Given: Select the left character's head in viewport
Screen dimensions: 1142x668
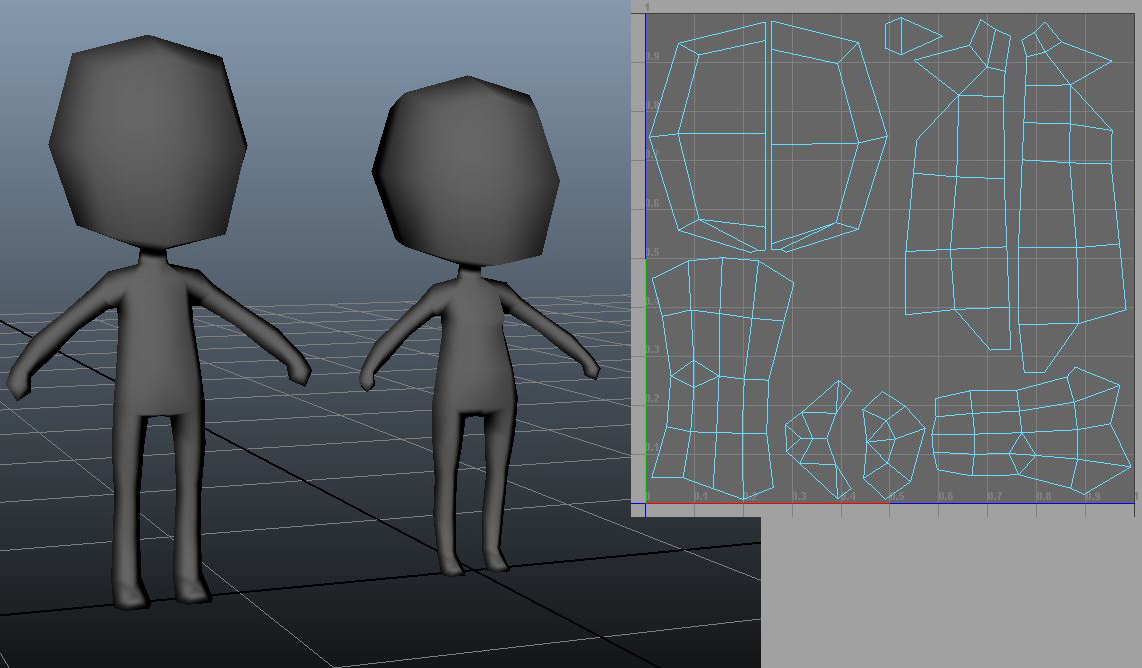Looking at the screenshot, I should [x=148, y=142].
